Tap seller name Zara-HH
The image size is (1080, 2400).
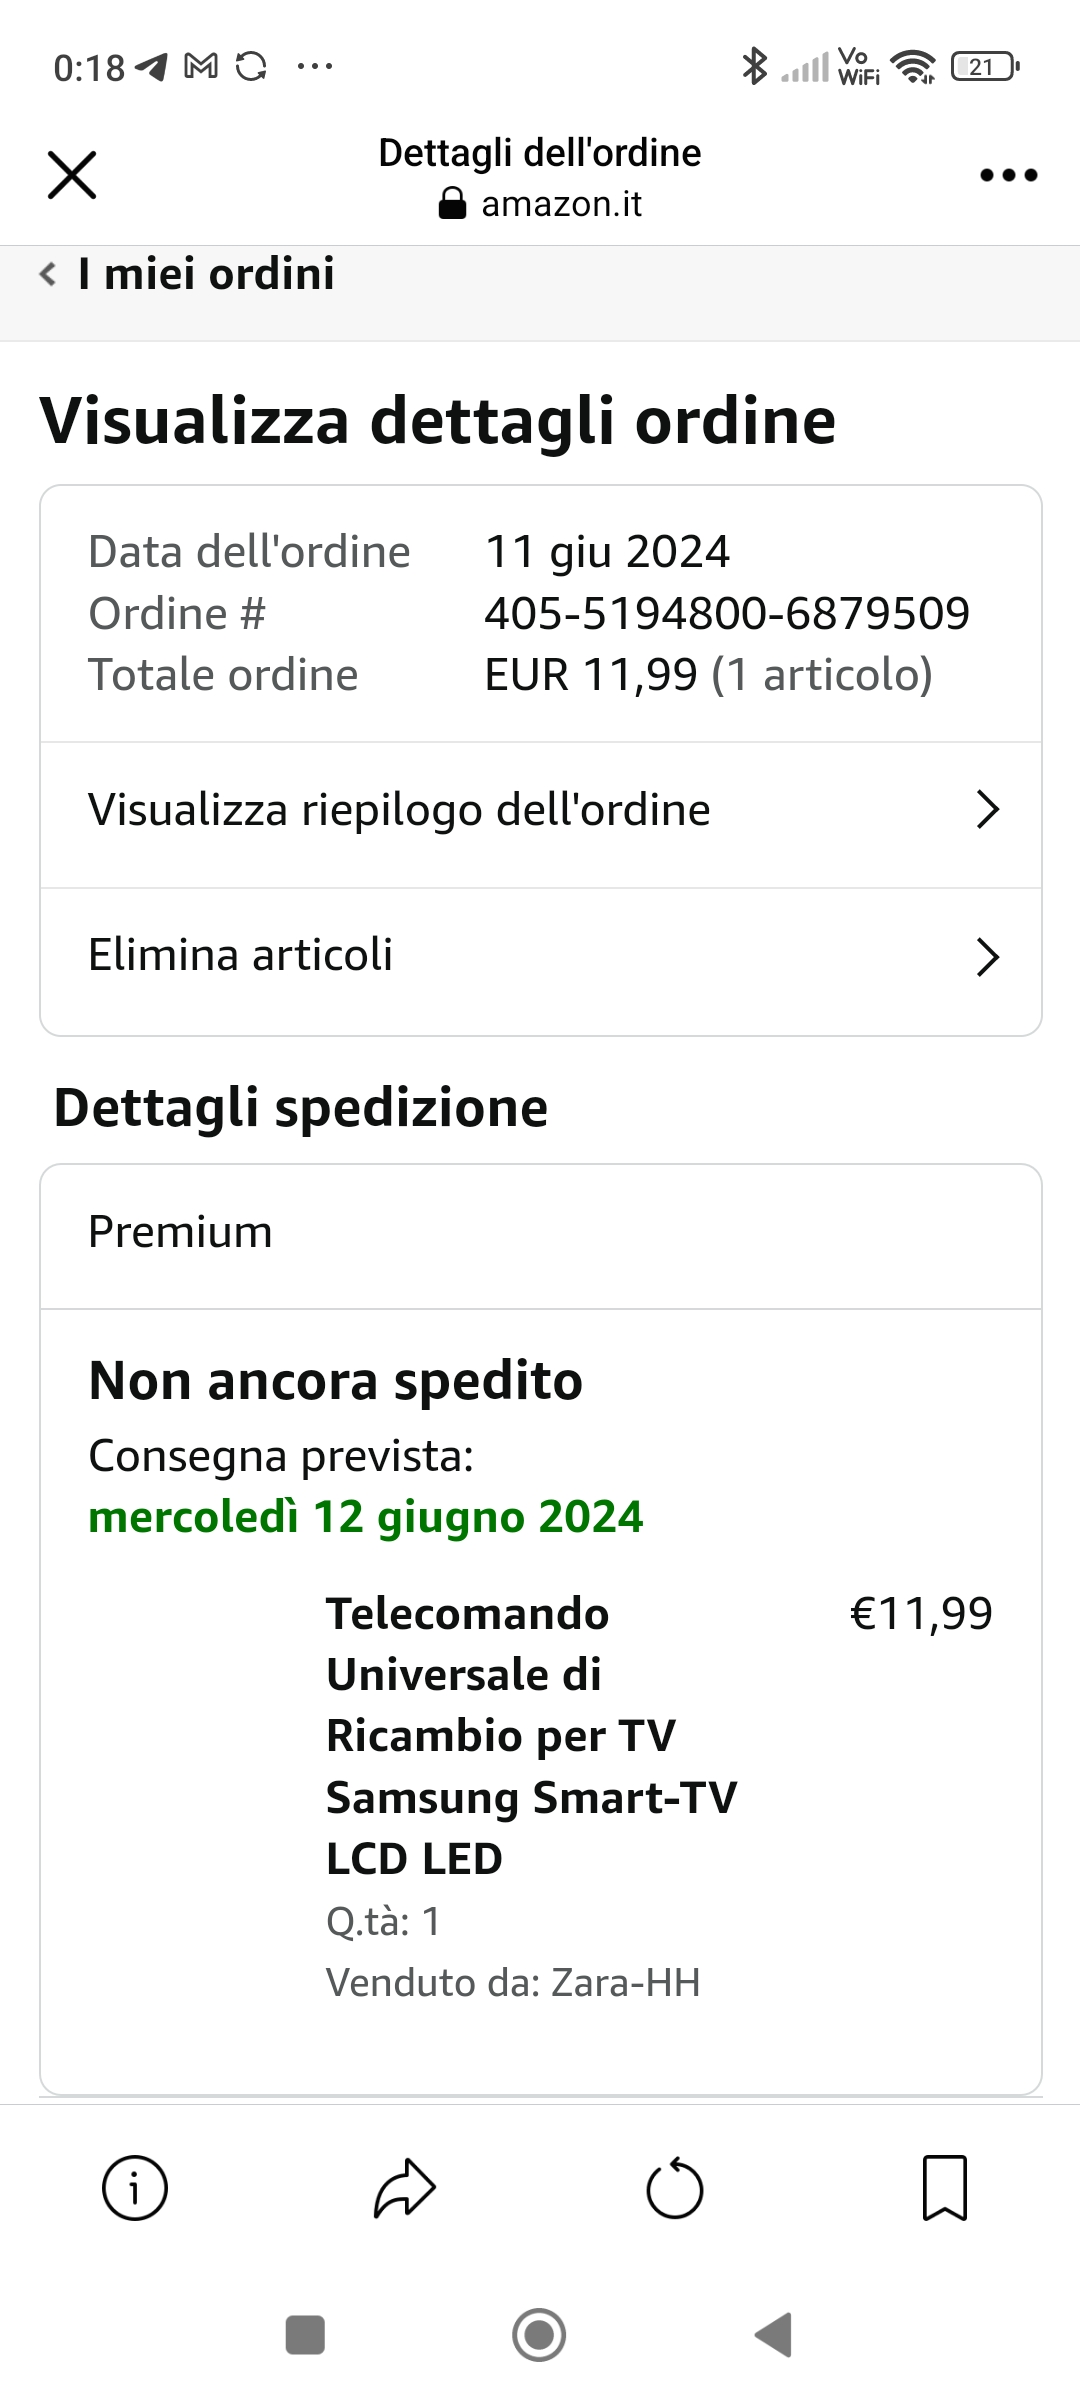click(x=625, y=1982)
